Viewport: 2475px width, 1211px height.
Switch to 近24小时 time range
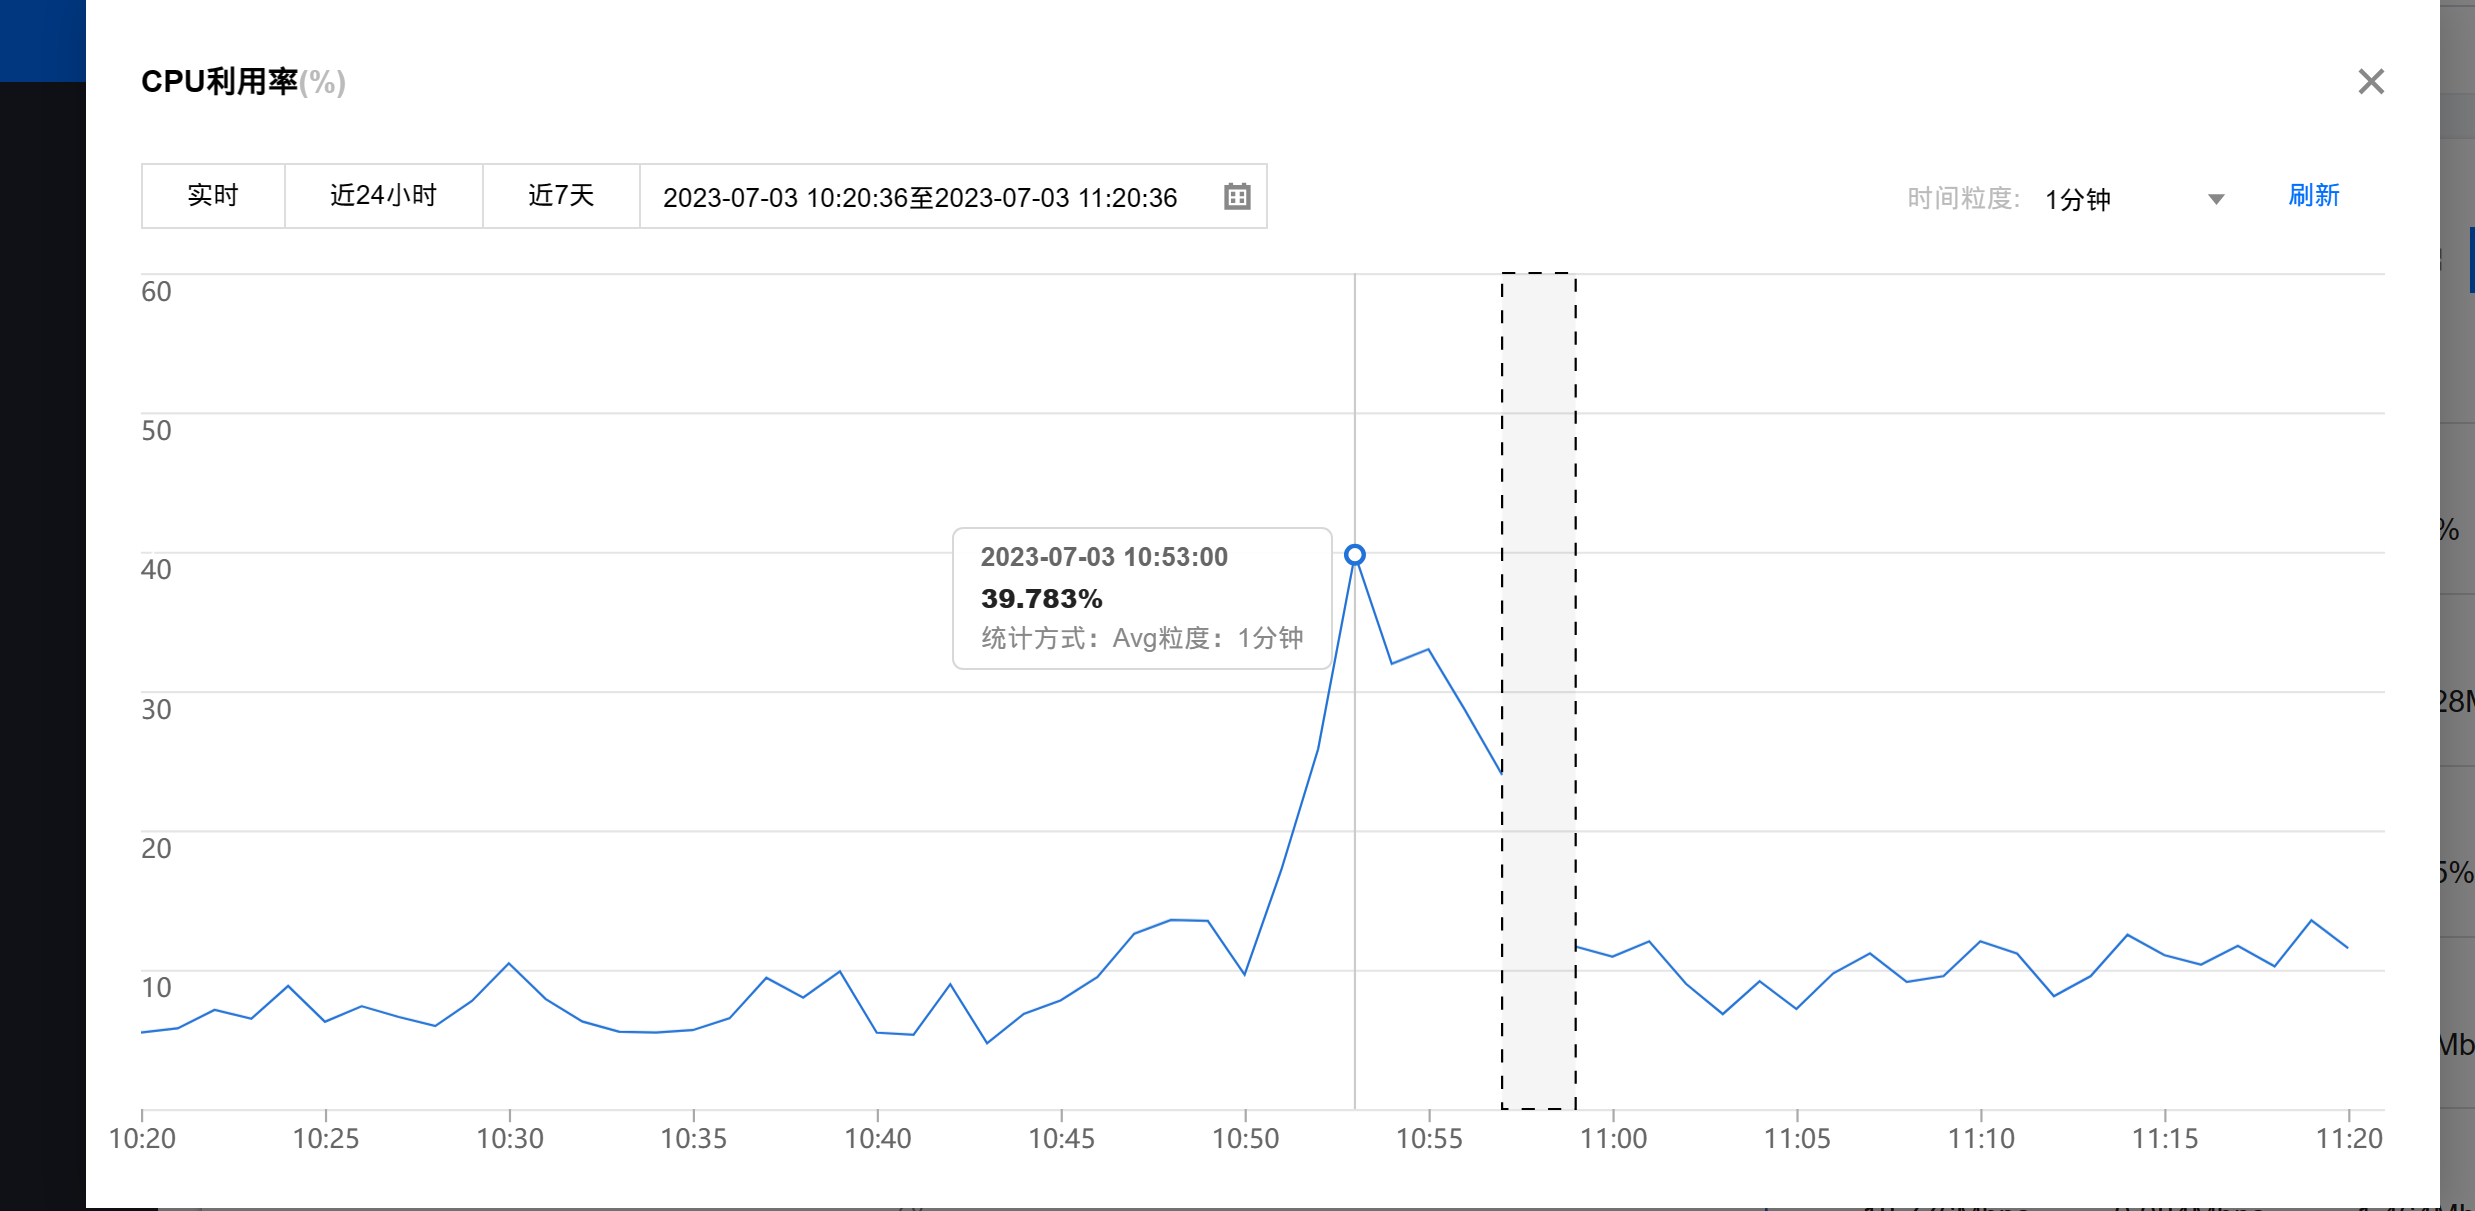[384, 196]
